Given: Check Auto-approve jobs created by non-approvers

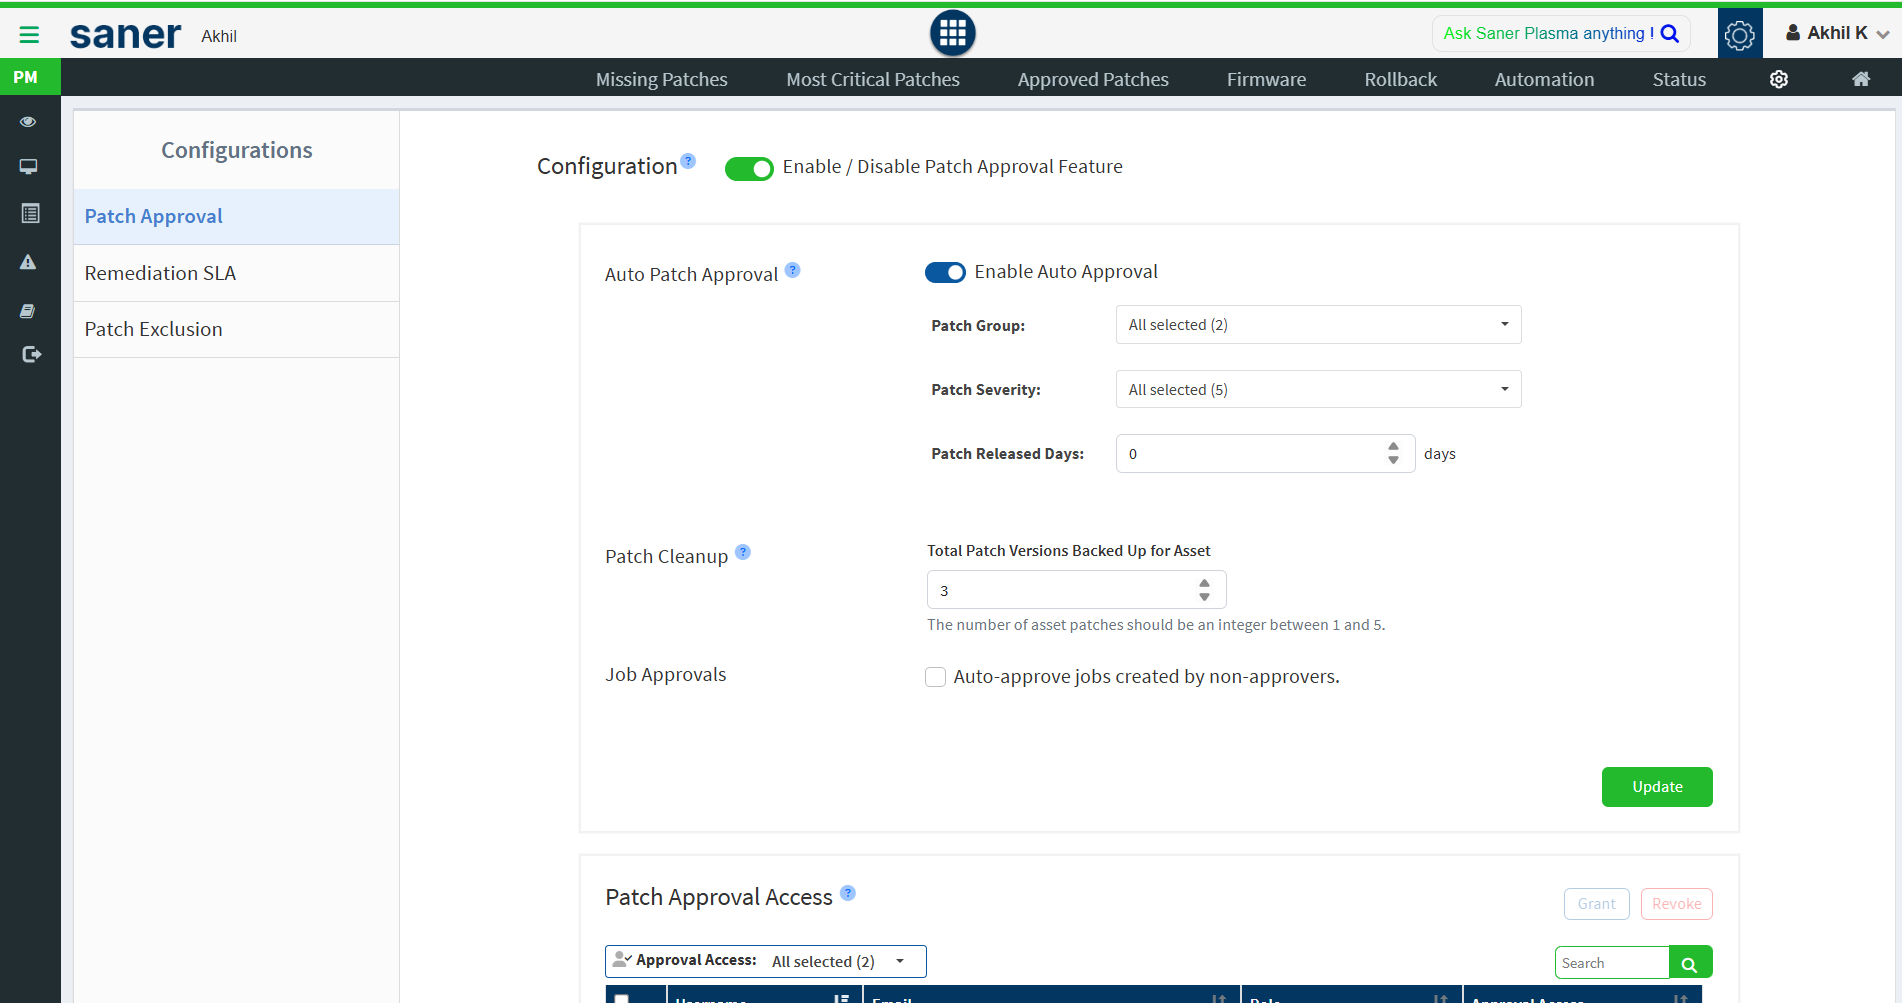Looking at the screenshot, I should coord(936,677).
